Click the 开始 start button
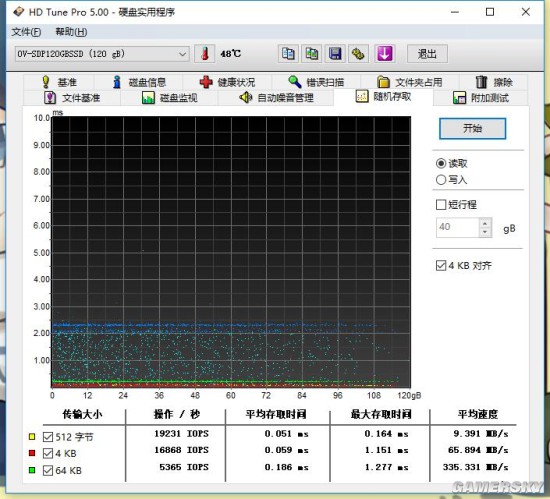550x499 pixels. [472, 128]
